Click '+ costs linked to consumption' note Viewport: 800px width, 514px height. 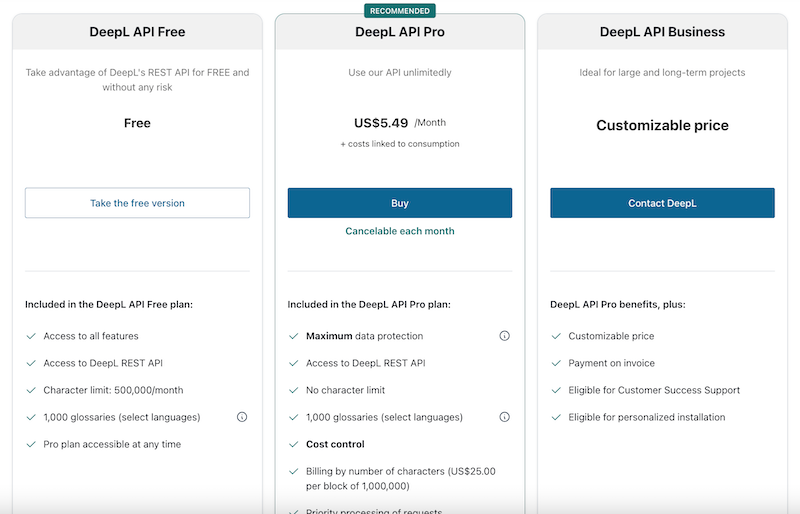[399, 144]
